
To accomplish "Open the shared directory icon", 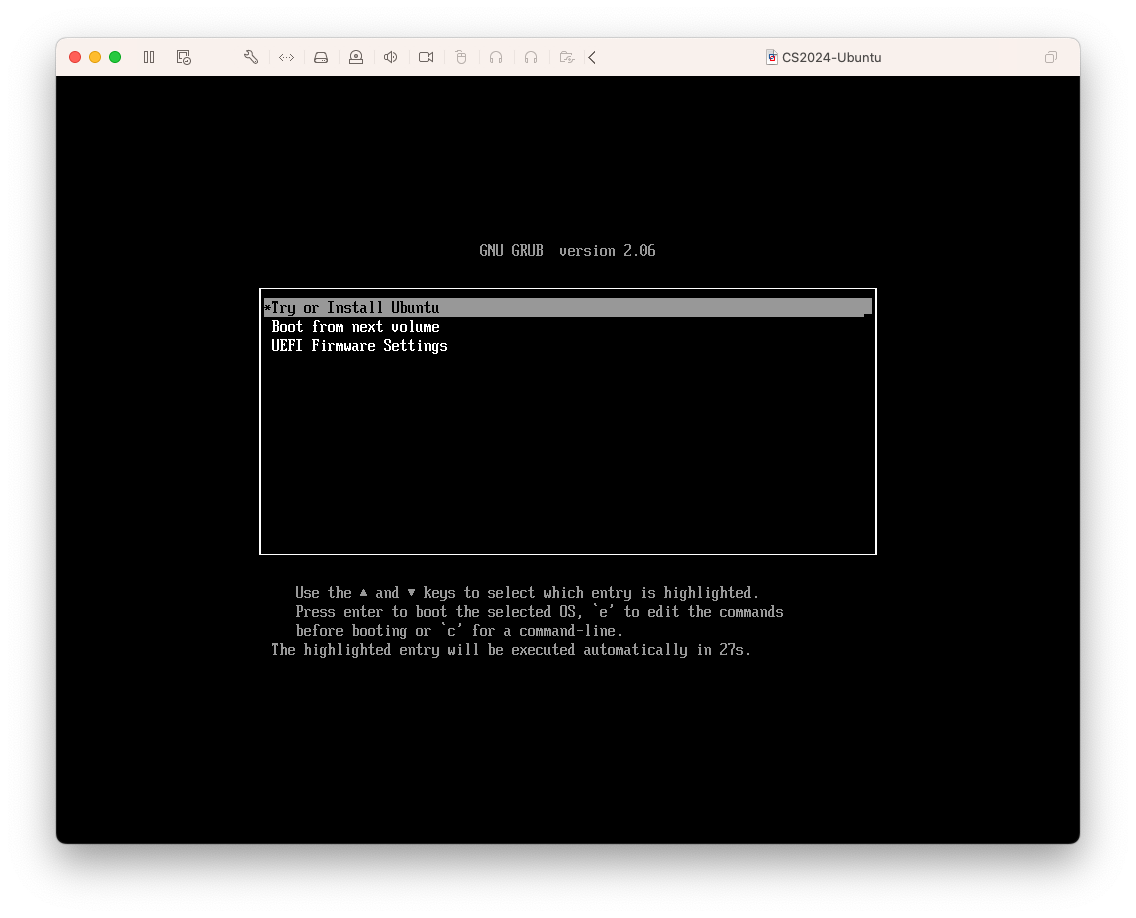I will click(x=566, y=57).
